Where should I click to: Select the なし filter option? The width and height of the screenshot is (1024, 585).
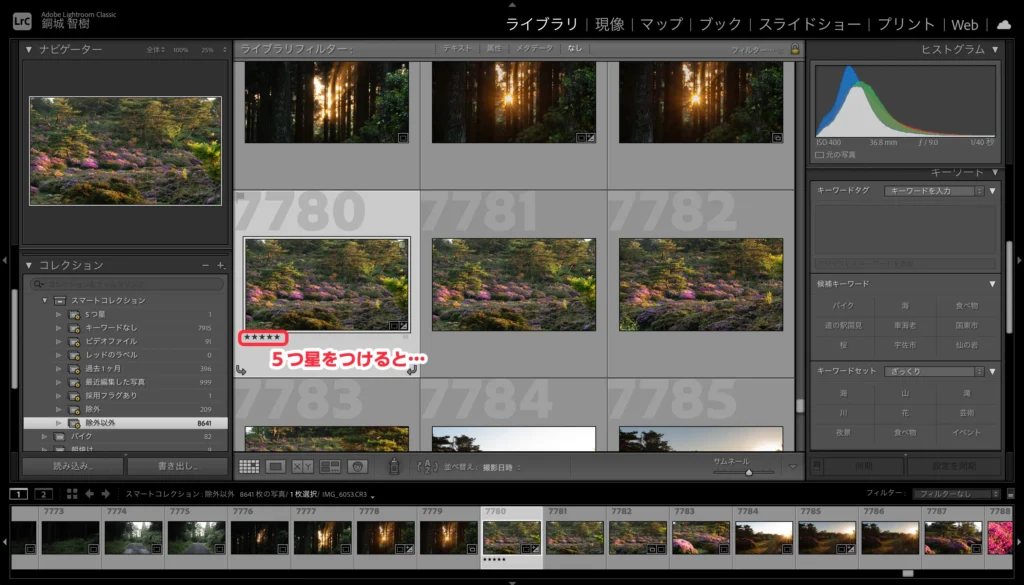[574, 49]
